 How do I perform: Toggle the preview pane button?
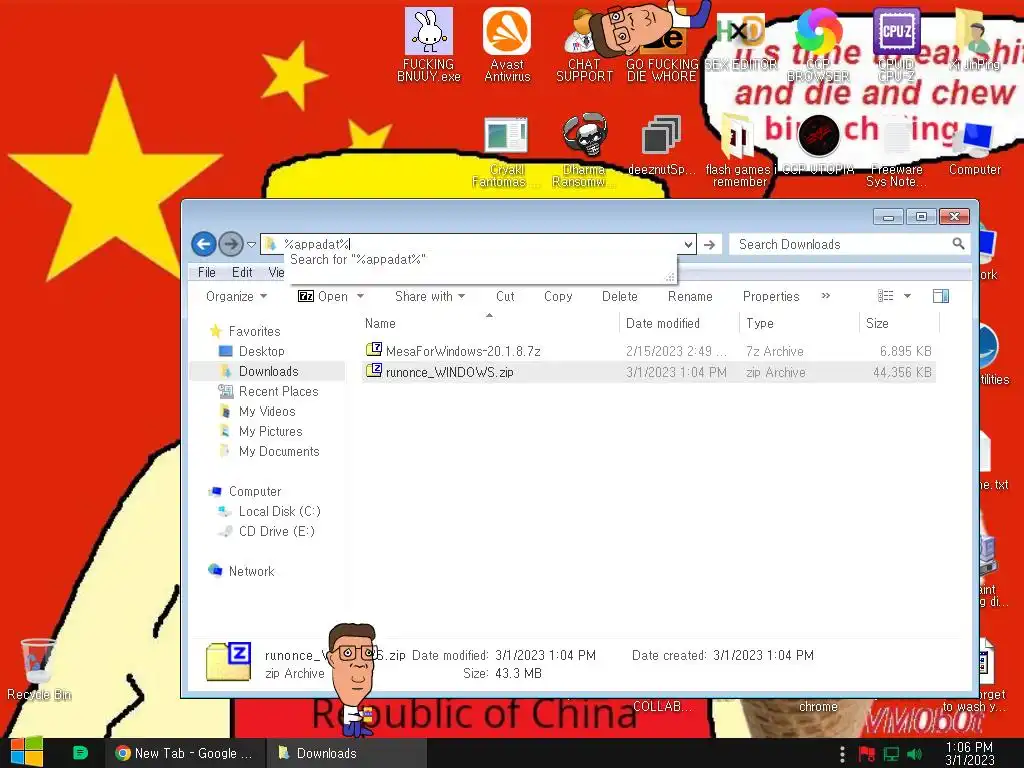[941, 296]
